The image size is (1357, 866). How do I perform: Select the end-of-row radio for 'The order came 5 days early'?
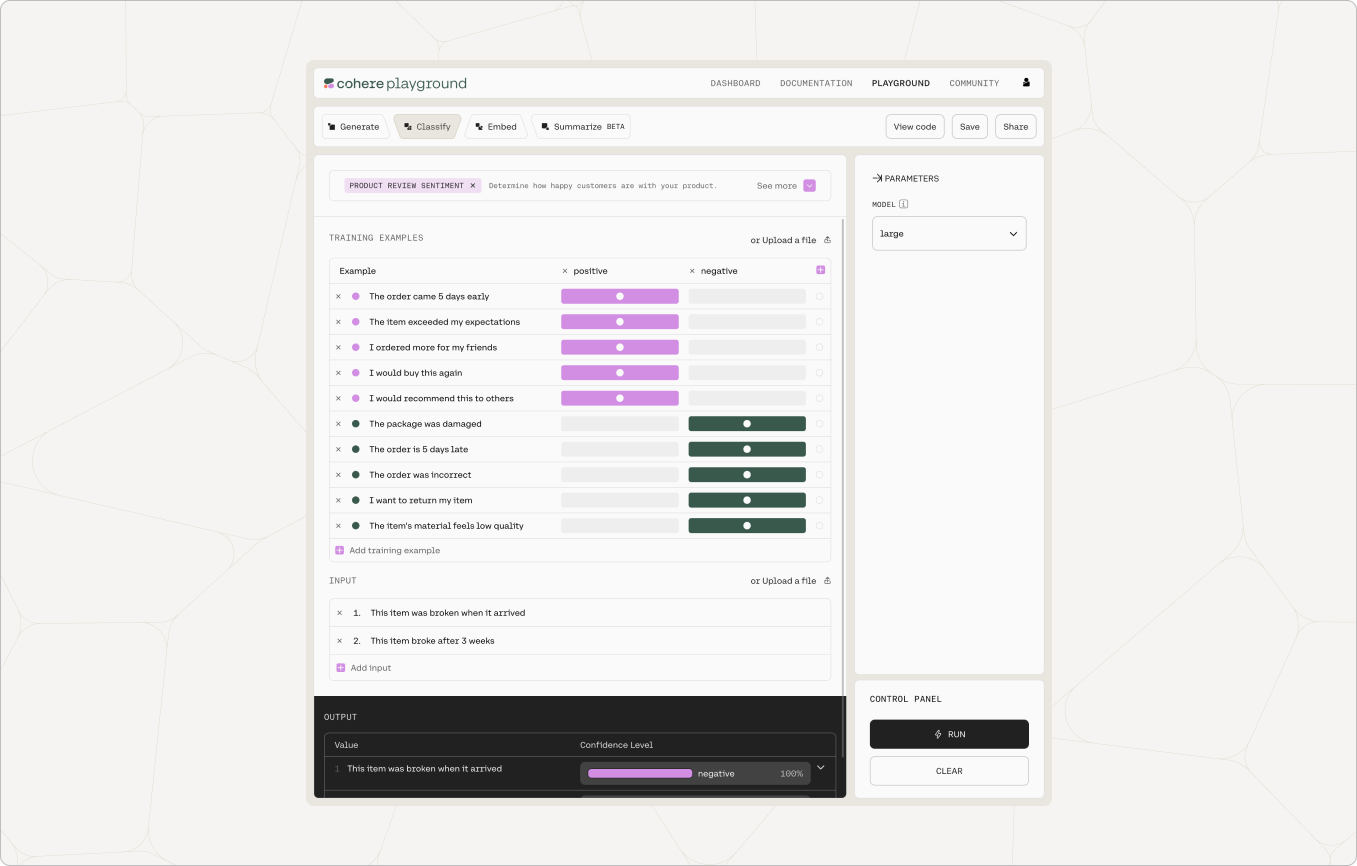[x=820, y=296]
